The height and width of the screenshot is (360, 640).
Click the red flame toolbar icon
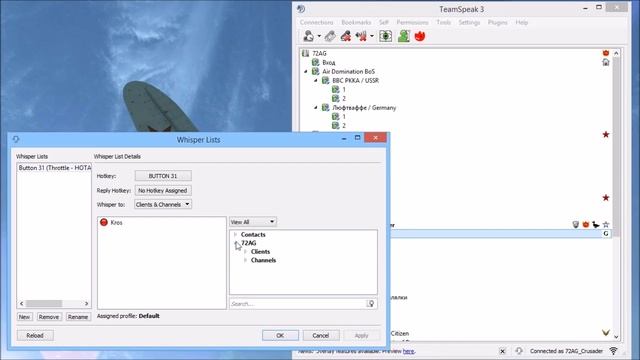[420, 36]
